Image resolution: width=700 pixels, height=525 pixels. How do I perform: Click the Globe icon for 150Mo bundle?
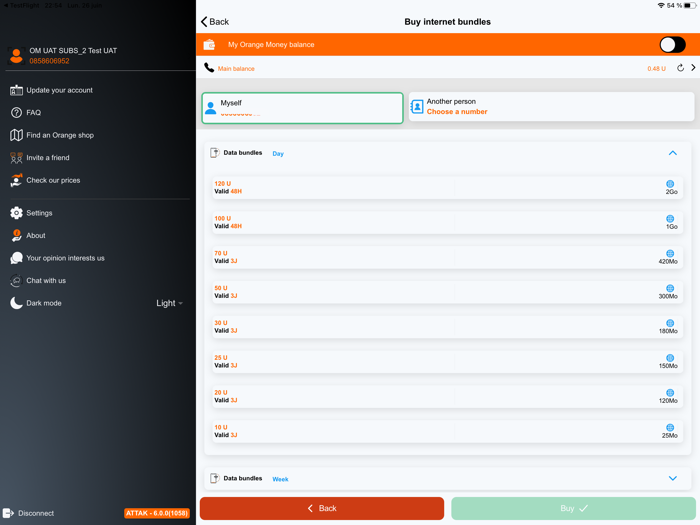[670, 358]
